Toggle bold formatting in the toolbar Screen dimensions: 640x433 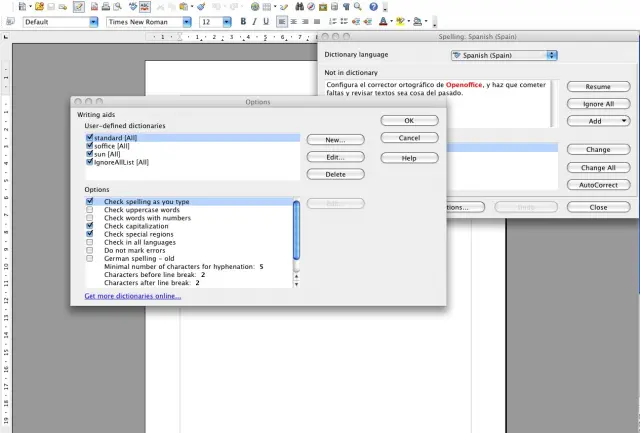click(243, 21)
